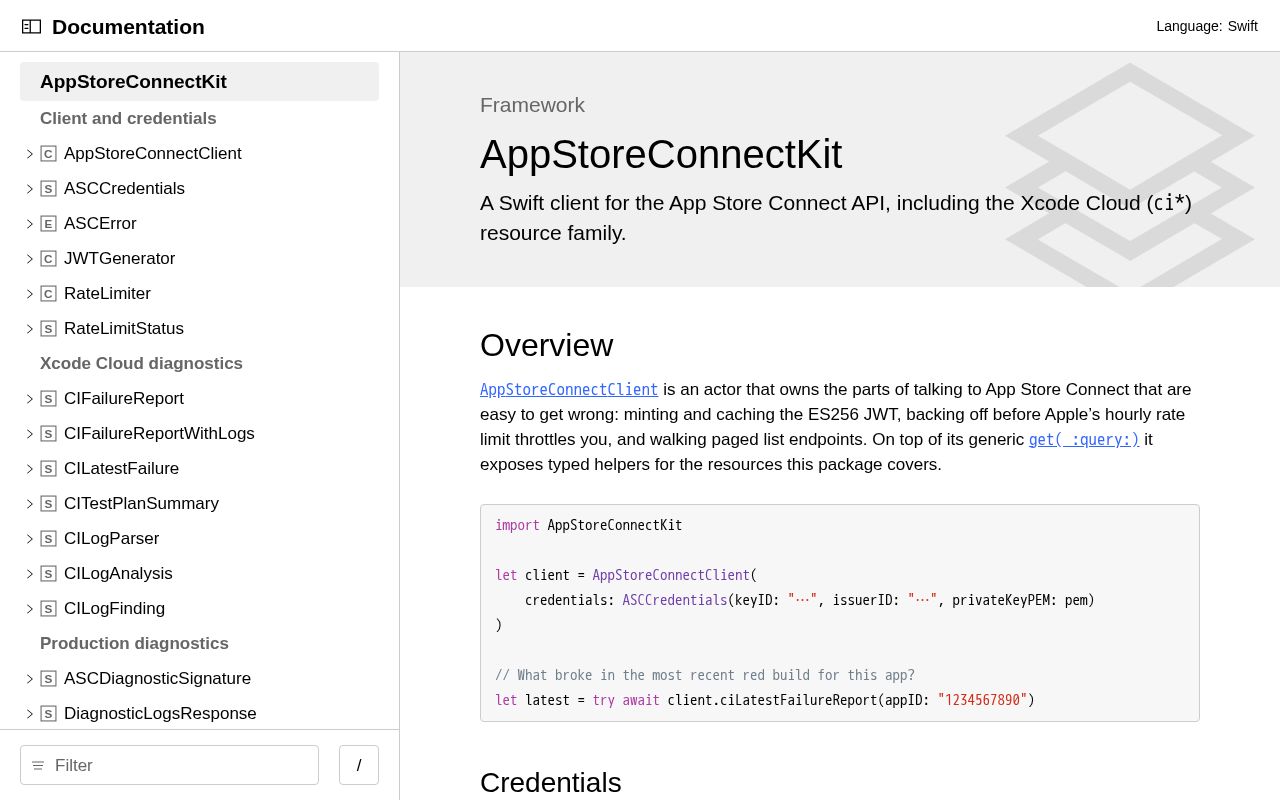Expand the AppStoreConnectClient tree node
The width and height of the screenshot is (1280, 800).
coord(30,154)
